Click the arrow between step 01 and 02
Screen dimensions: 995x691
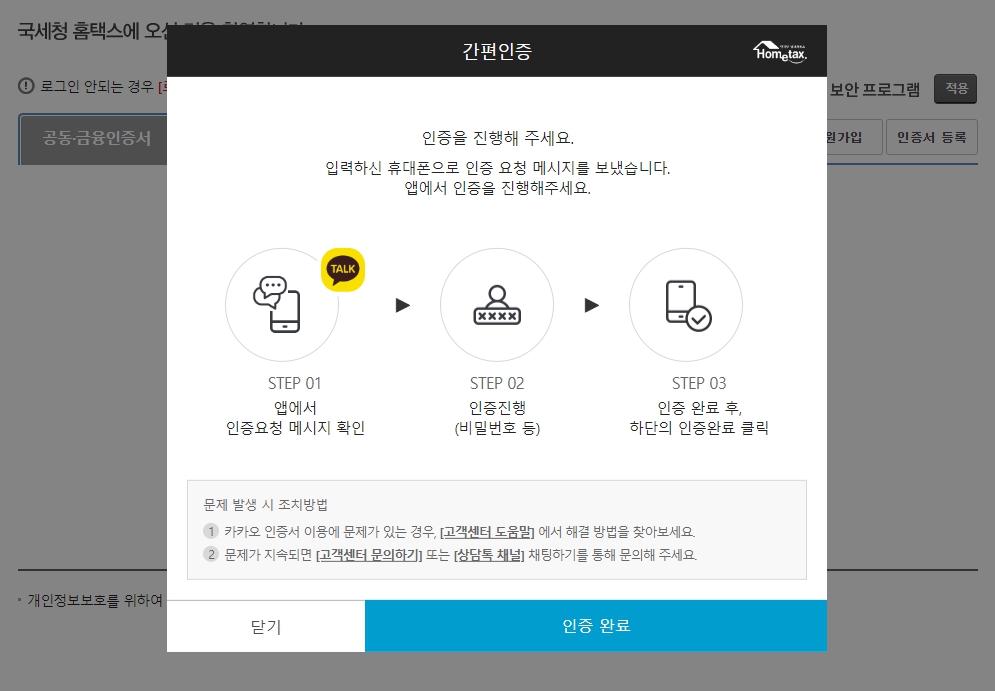click(402, 305)
